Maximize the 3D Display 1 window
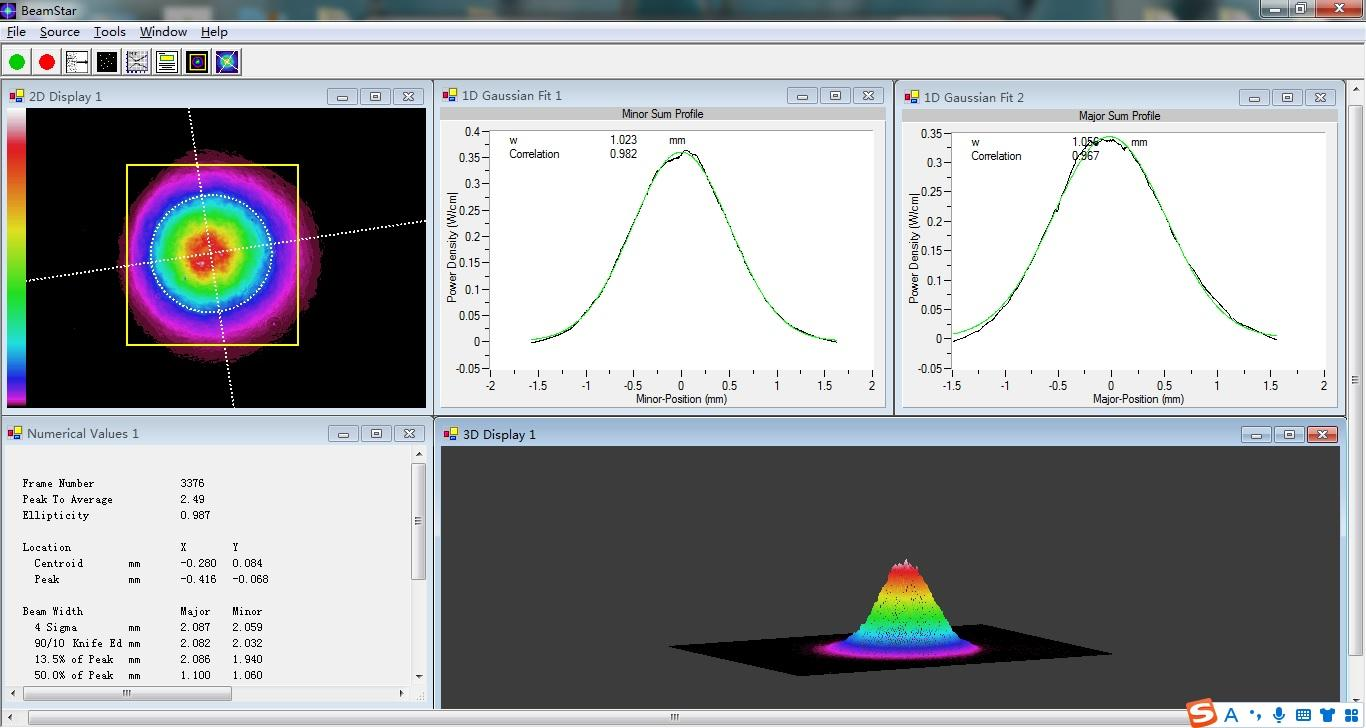Screen dimensions: 1366x728 point(1289,435)
